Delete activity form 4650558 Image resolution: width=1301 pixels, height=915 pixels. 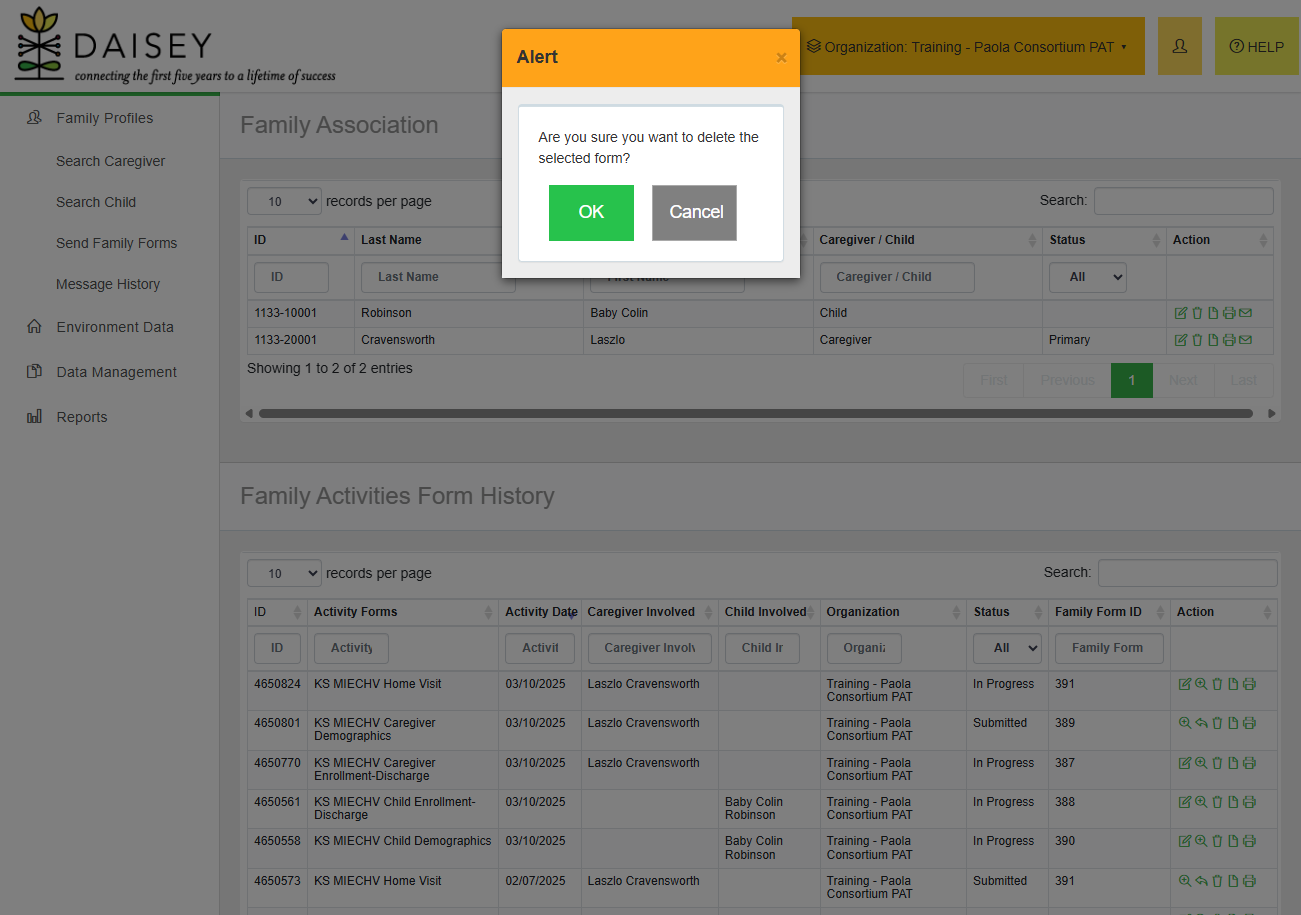pyautogui.click(x=1217, y=841)
